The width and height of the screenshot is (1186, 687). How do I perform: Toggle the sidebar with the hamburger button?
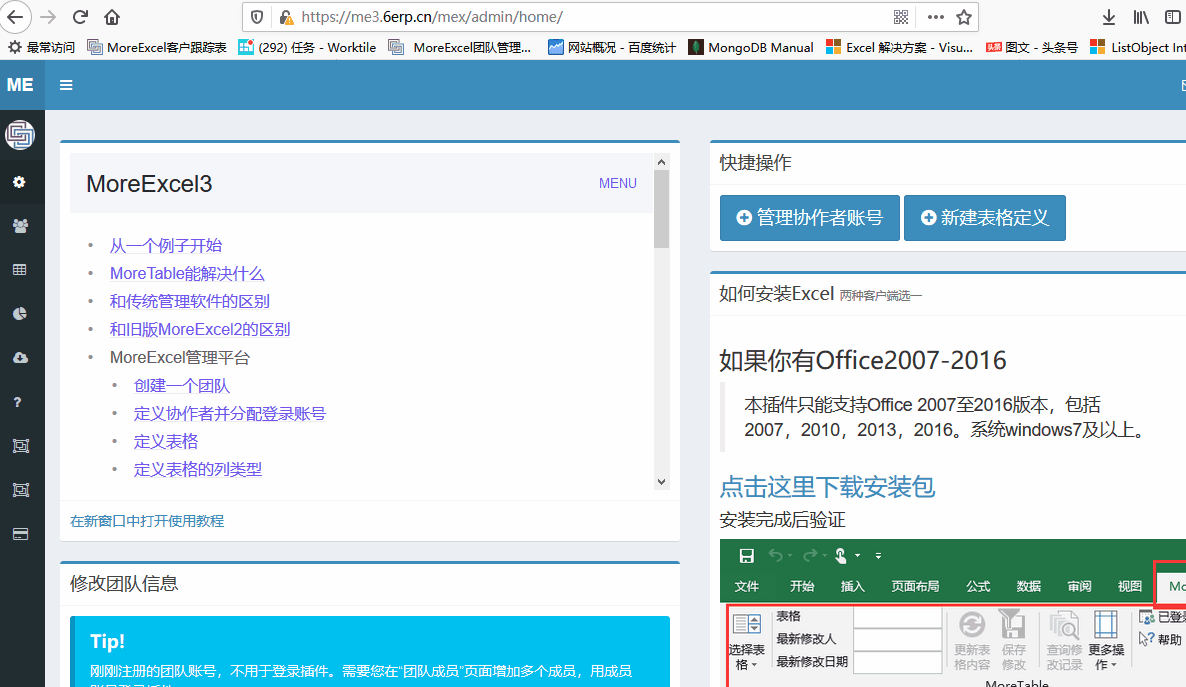[66, 85]
